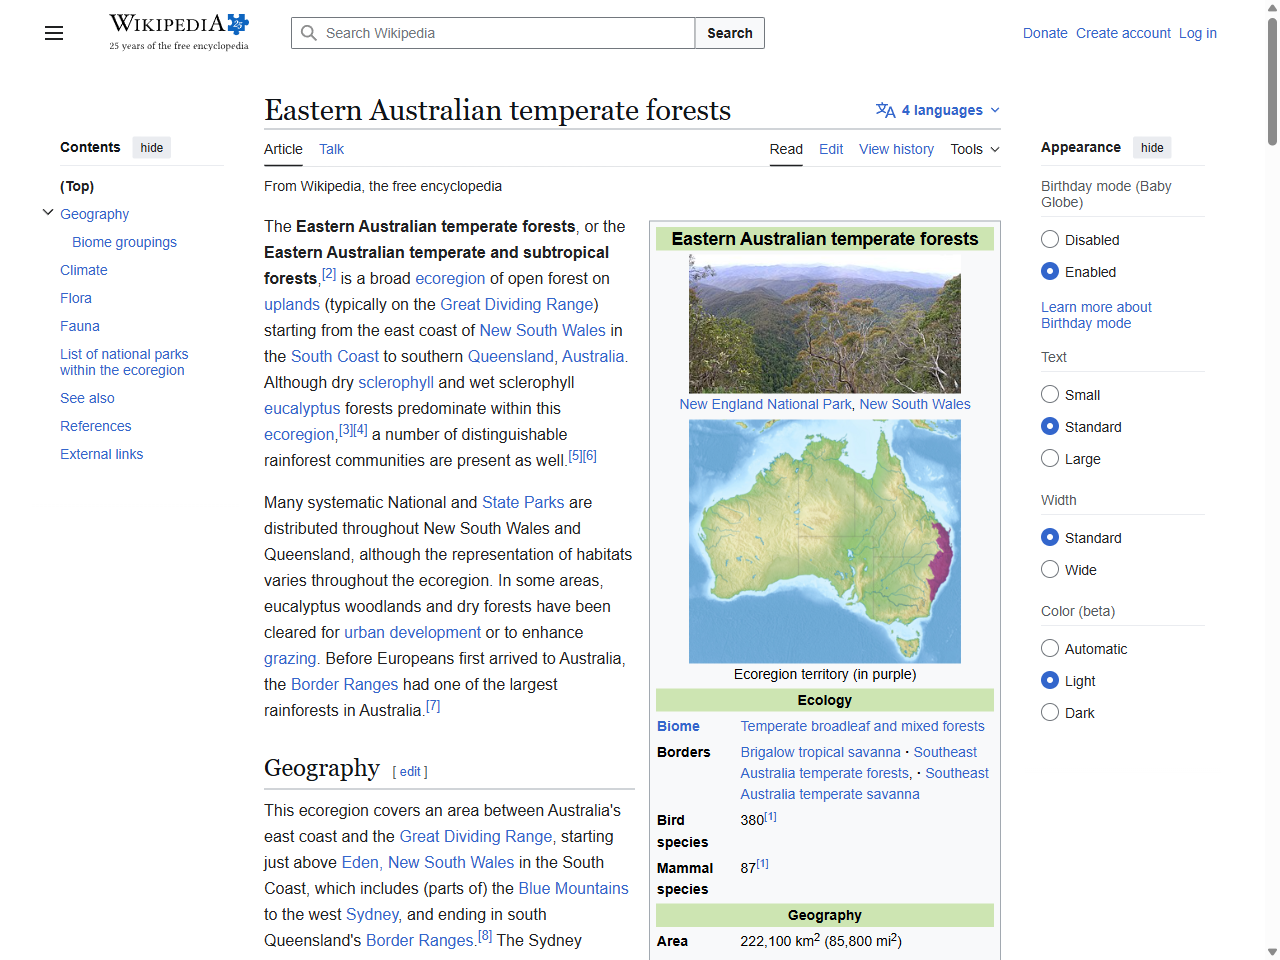The image size is (1280, 960).
Task: Click the language icon beside 4 languages
Action: (x=884, y=110)
